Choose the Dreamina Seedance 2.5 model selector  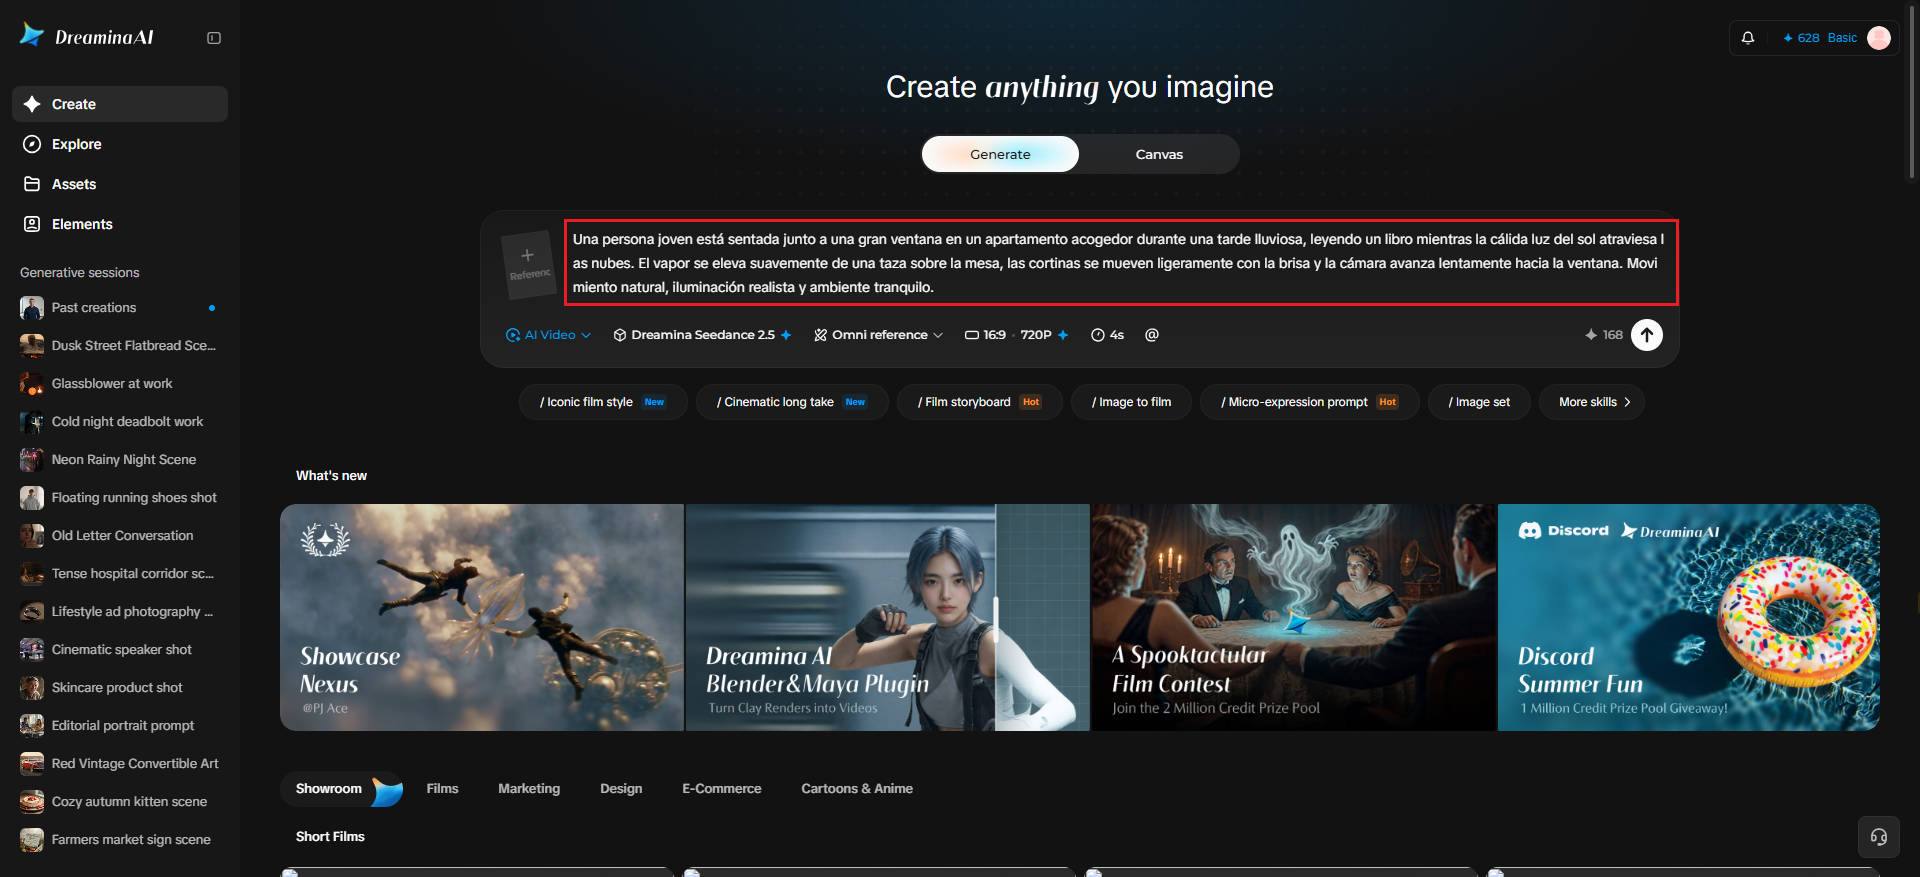click(x=703, y=335)
